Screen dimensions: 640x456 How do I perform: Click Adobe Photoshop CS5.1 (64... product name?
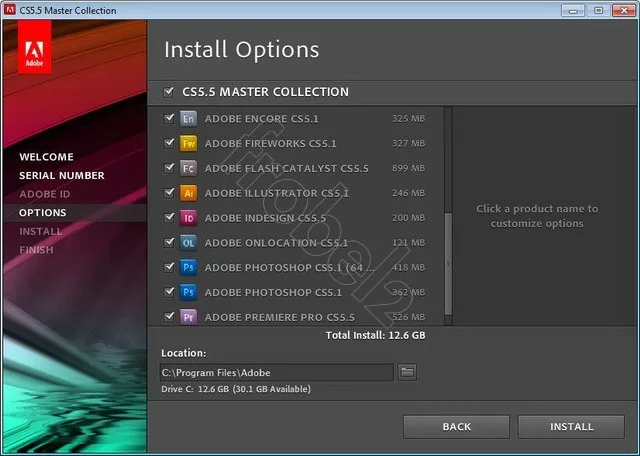click(290, 268)
